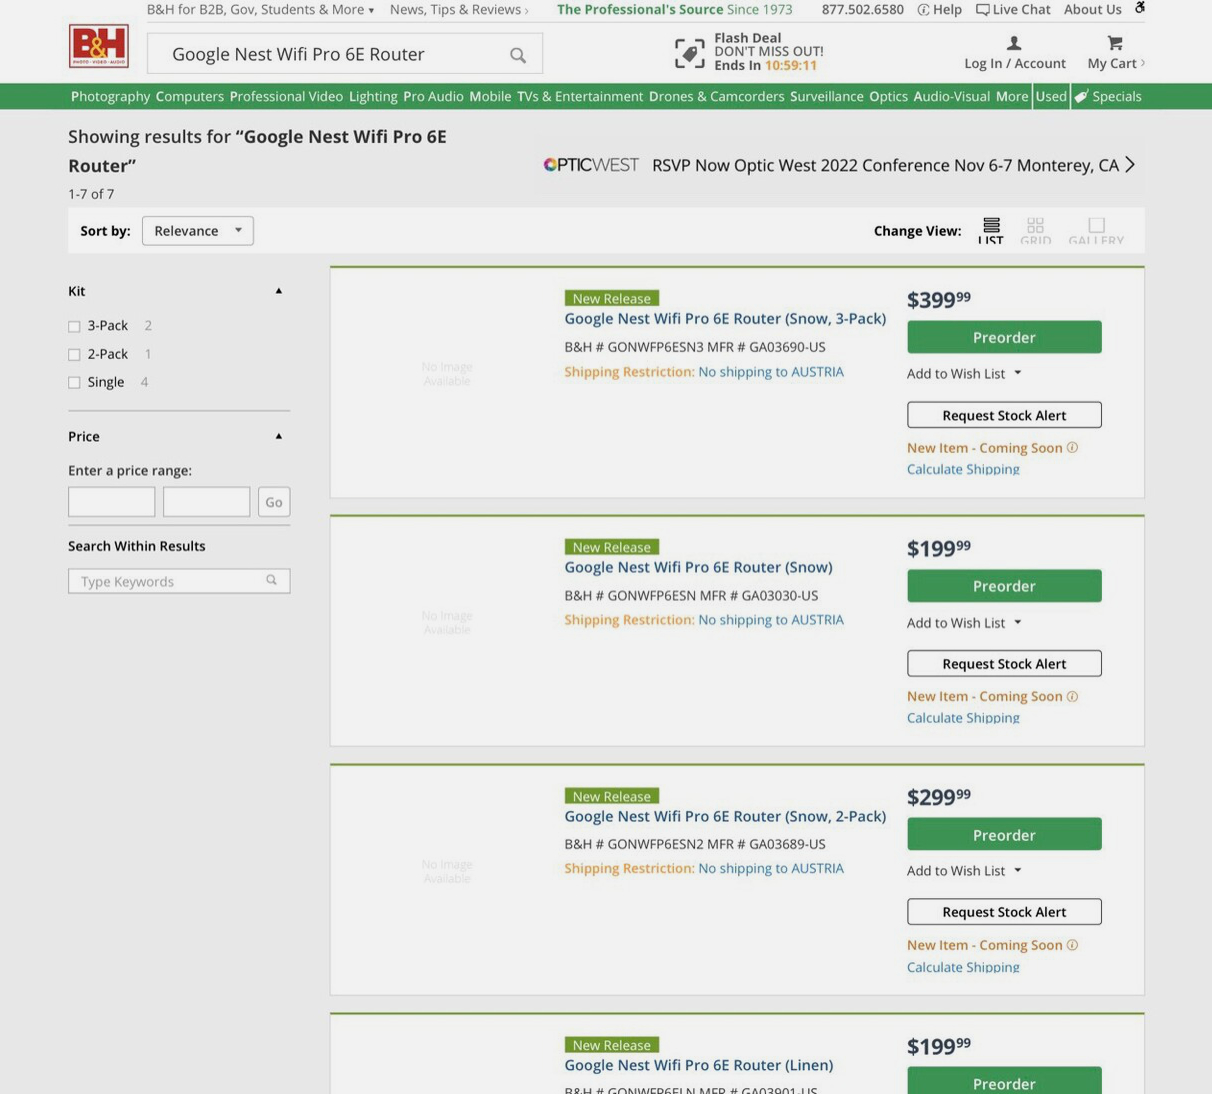Request Stock Alert for Snow 2-Pack
Image resolution: width=1212 pixels, height=1094 pixels.
1004,912
